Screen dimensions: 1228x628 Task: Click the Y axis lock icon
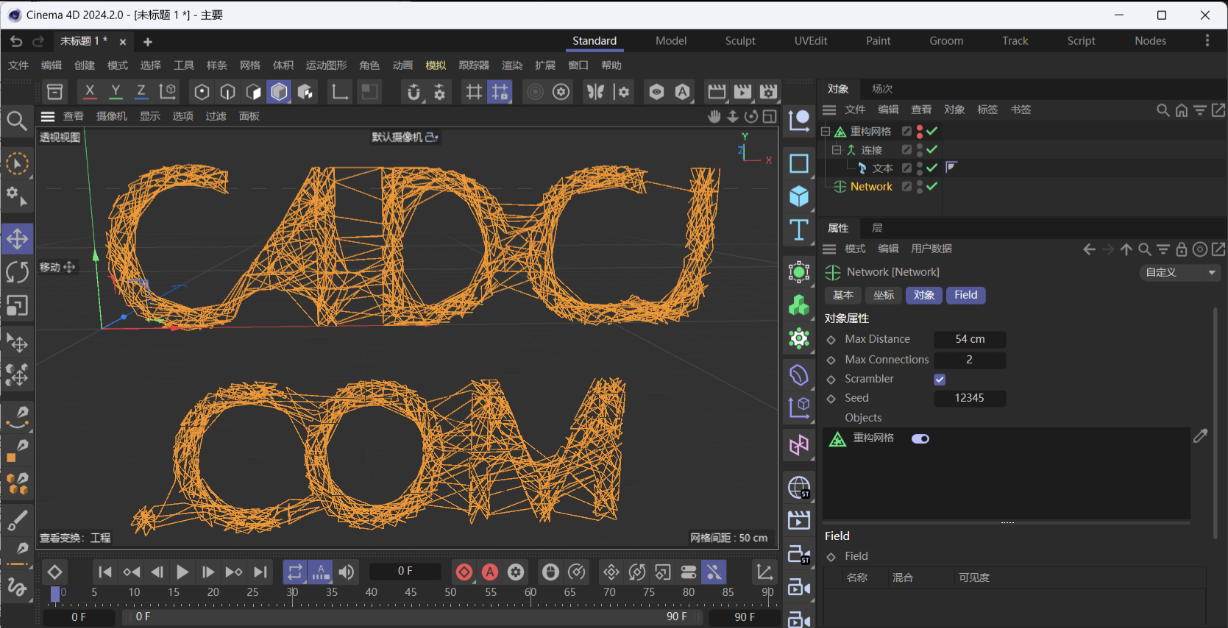coord(116,92)
